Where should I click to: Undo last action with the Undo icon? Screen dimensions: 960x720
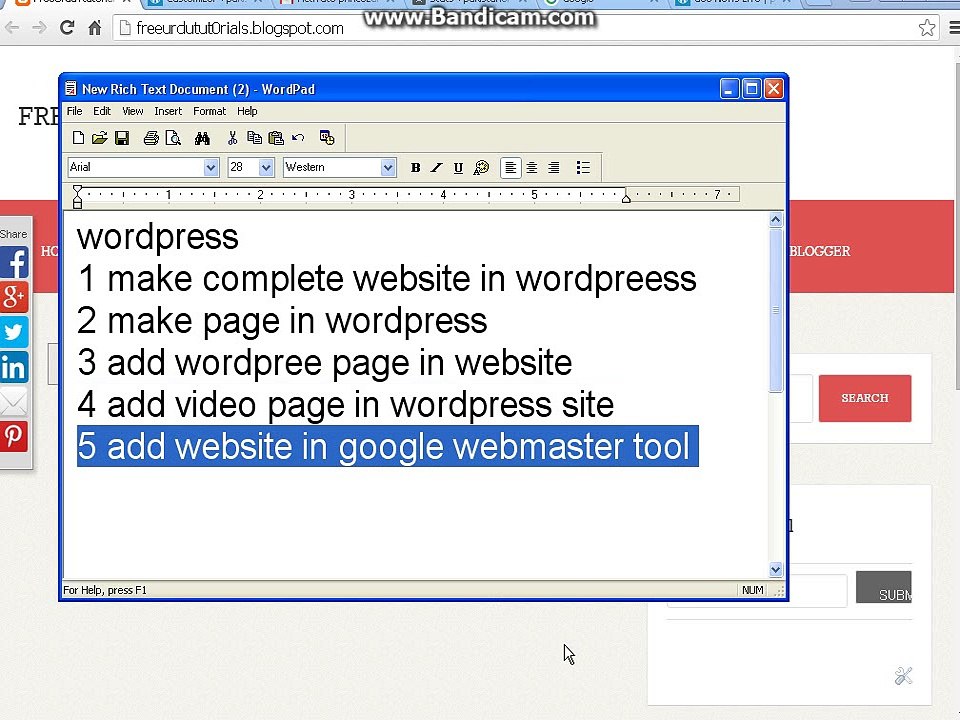[298, 138]
